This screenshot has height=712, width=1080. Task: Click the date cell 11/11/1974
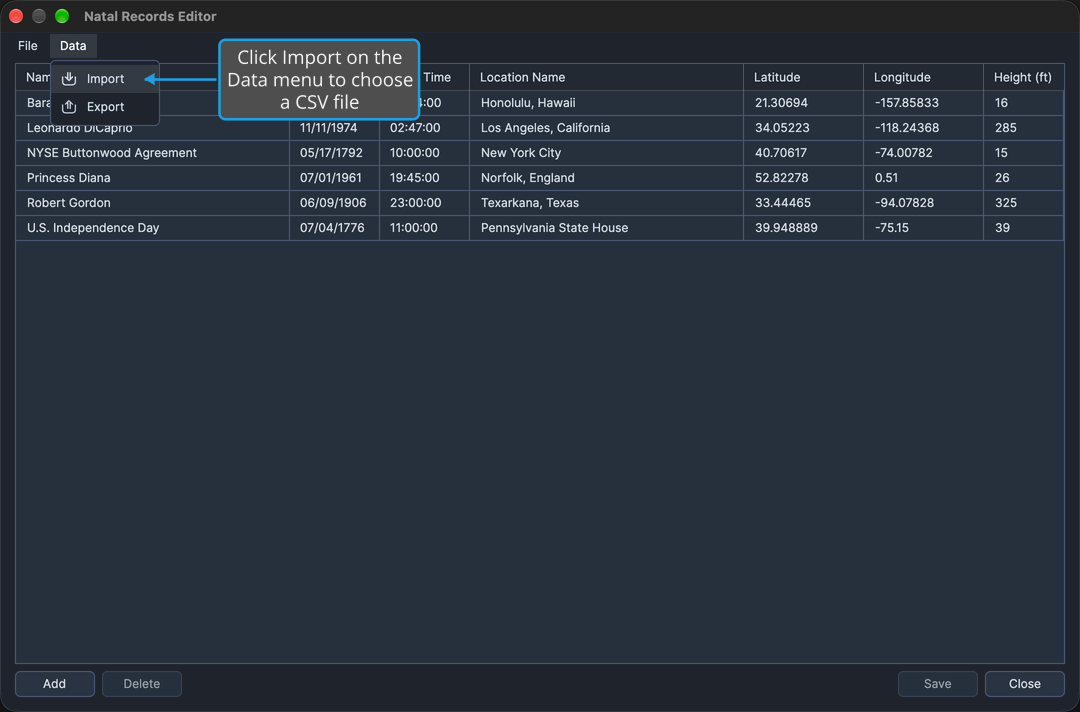point(334,128)
